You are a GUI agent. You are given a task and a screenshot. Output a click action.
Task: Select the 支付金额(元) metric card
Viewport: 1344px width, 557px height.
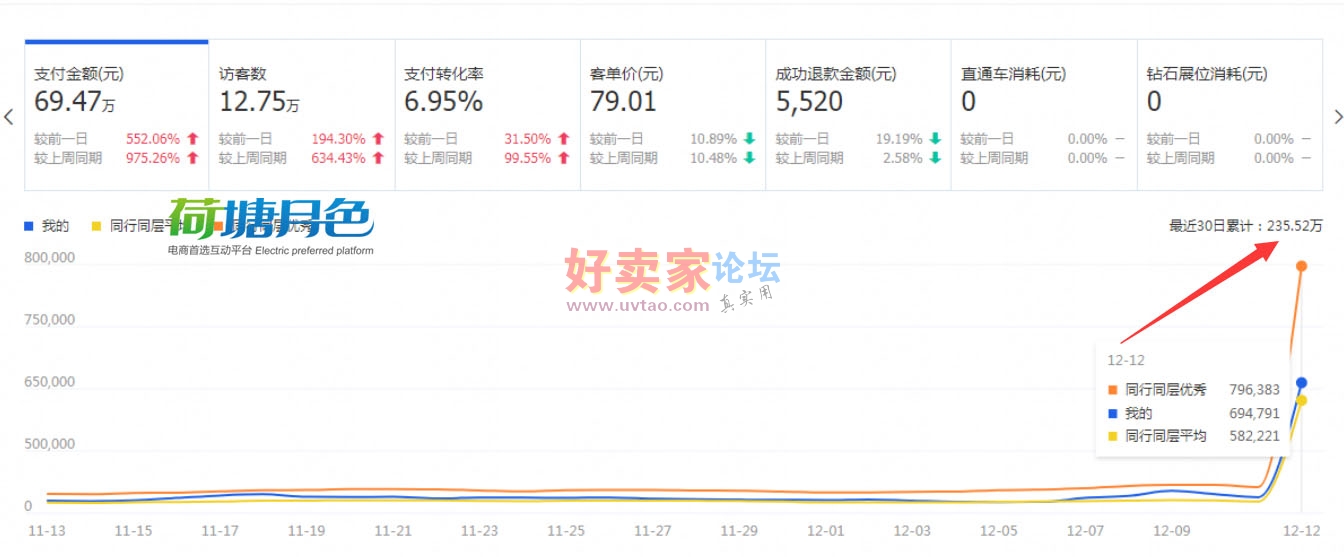click(x=116, y=115)
